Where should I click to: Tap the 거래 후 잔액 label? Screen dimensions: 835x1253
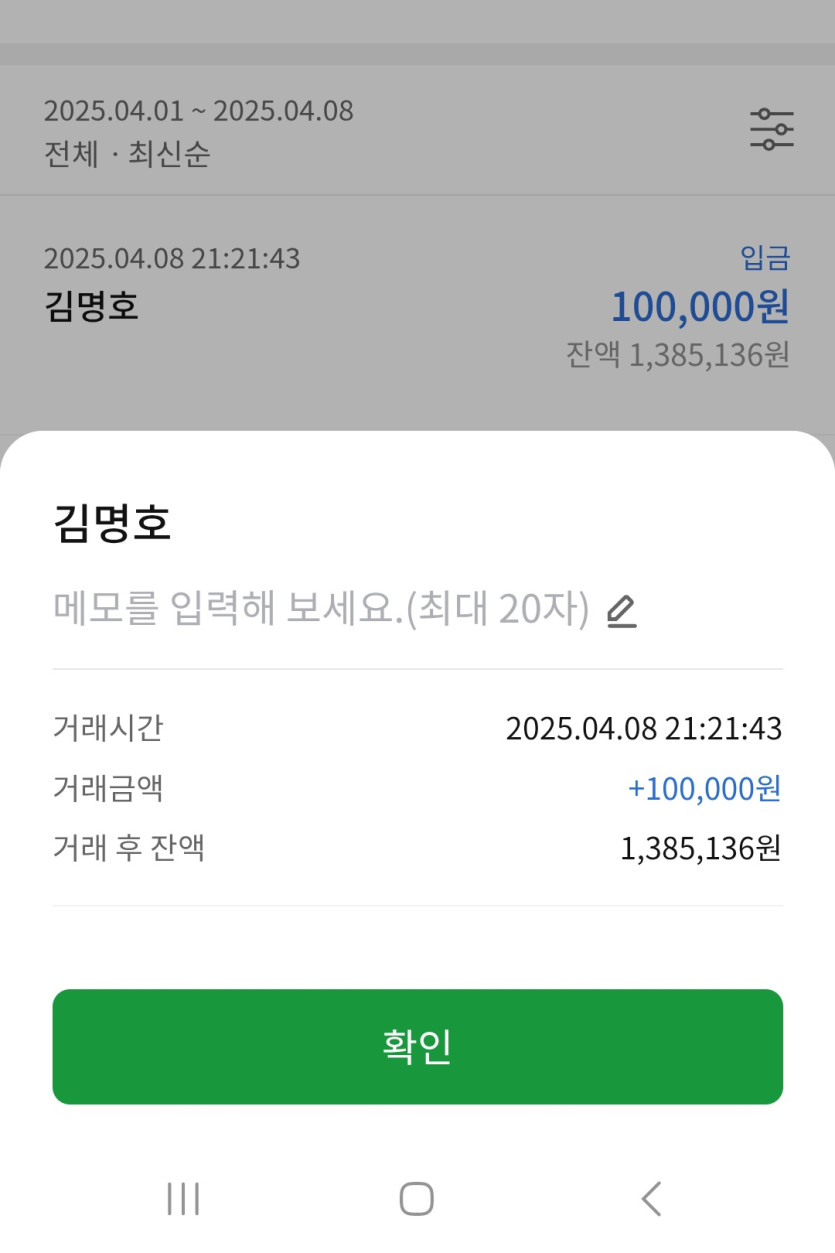[x=128, y=849]
